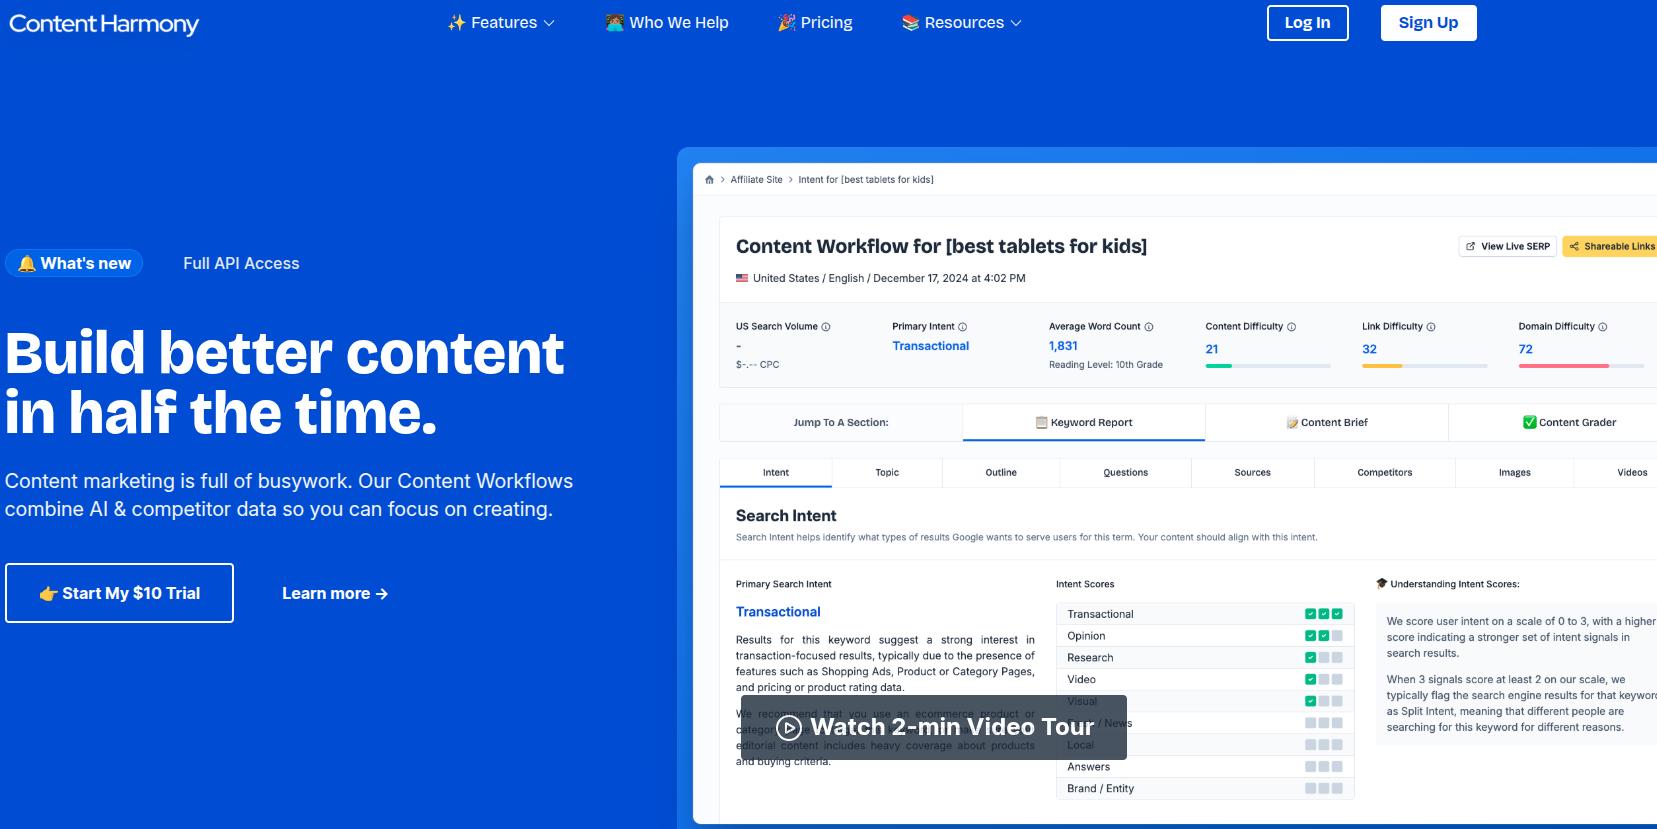Go to the Content Harmony logo home link
1657x829 pixels.
tap(104, 23)
